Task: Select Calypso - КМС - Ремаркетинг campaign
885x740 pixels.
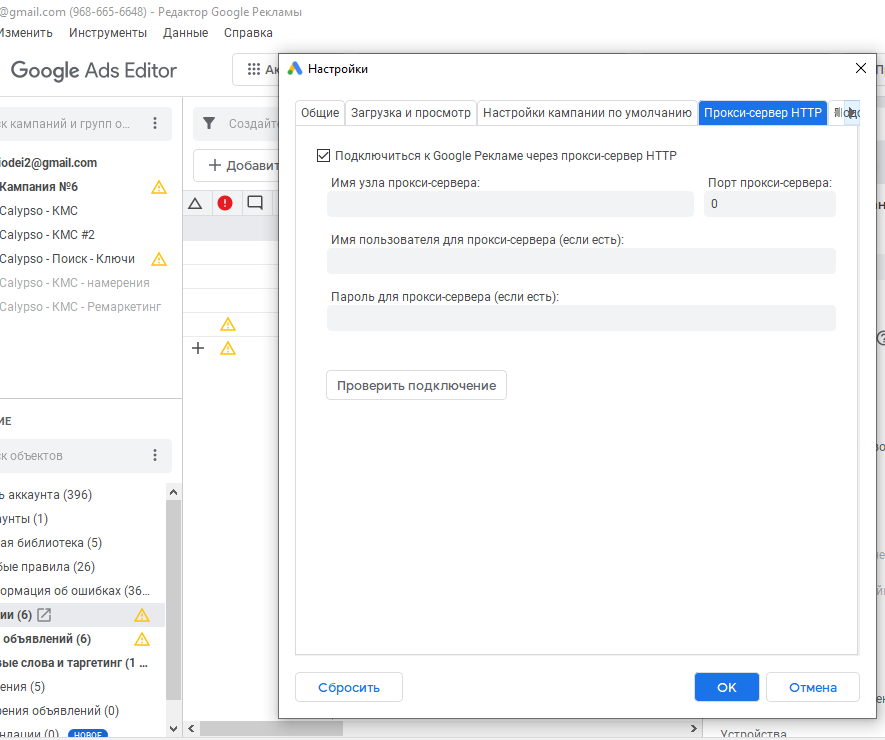Action: (81, 306)
